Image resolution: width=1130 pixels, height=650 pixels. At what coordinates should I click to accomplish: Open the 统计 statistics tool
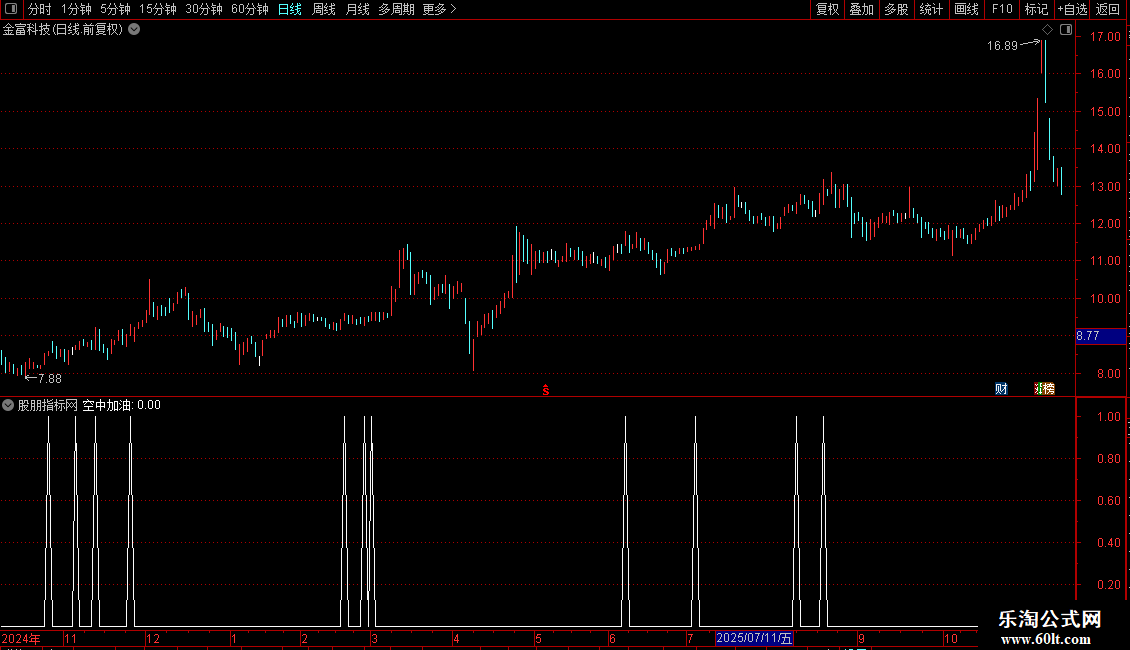point(930,9)
